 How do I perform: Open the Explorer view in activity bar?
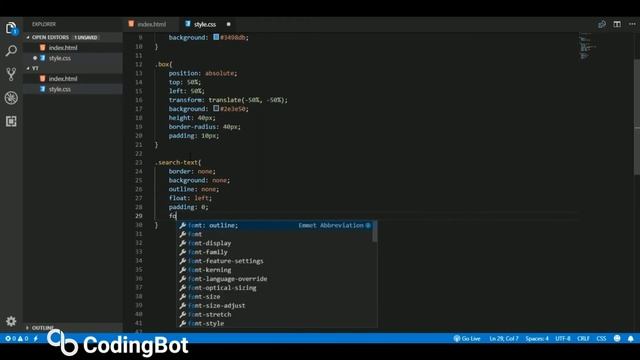point(11,28)
